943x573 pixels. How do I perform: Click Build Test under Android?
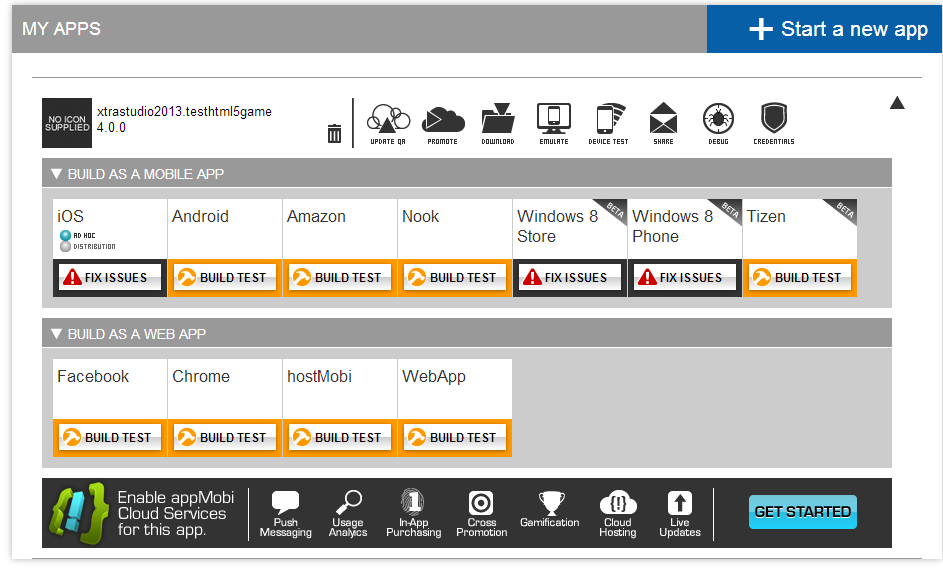coord(225,277)
